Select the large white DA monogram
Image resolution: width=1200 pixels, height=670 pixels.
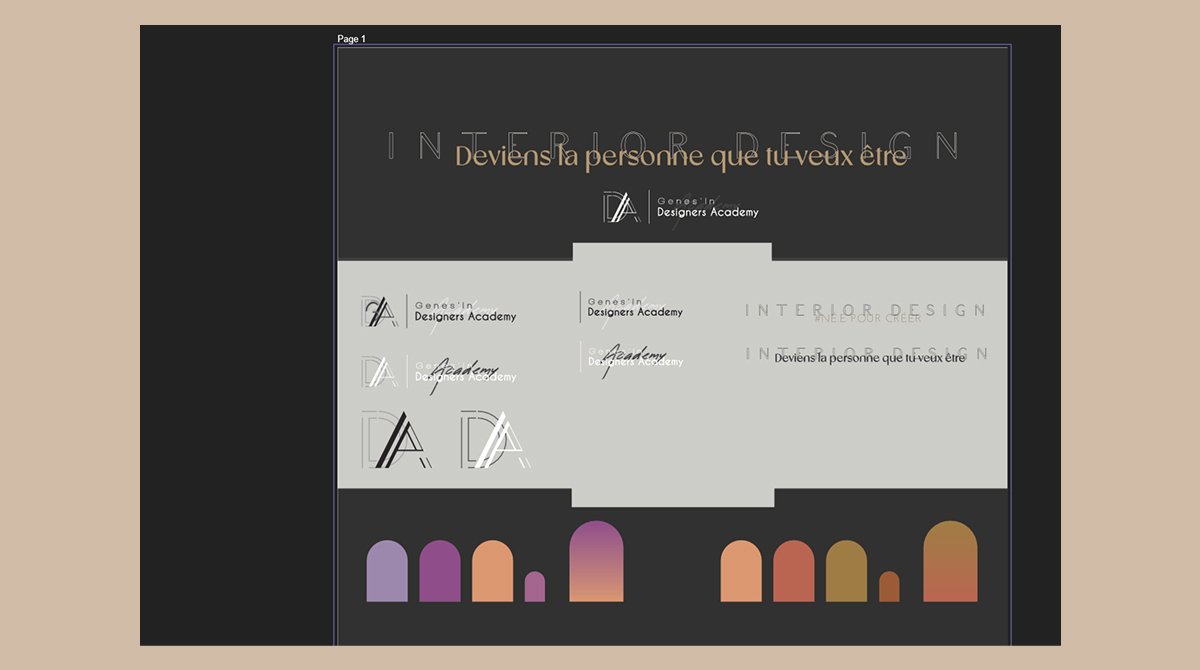pyautogui.click(x=495, y=438)
